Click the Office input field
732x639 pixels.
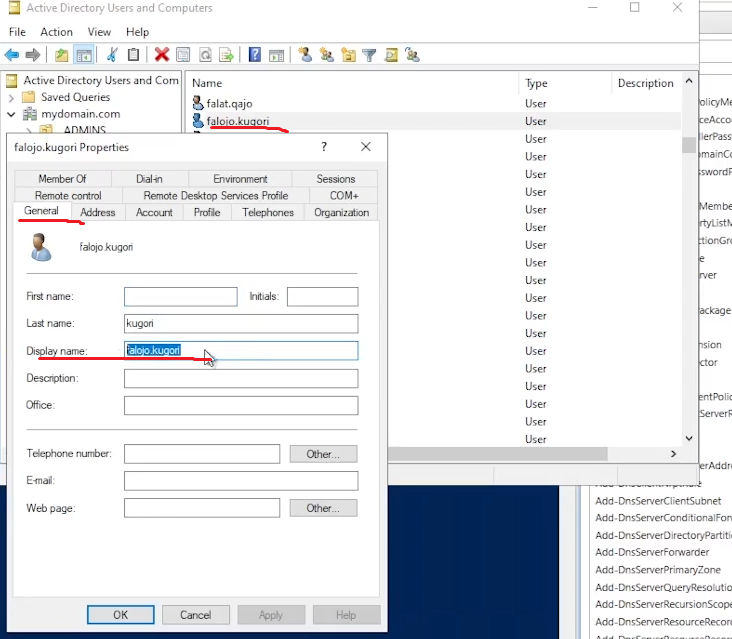click(241, 406)
